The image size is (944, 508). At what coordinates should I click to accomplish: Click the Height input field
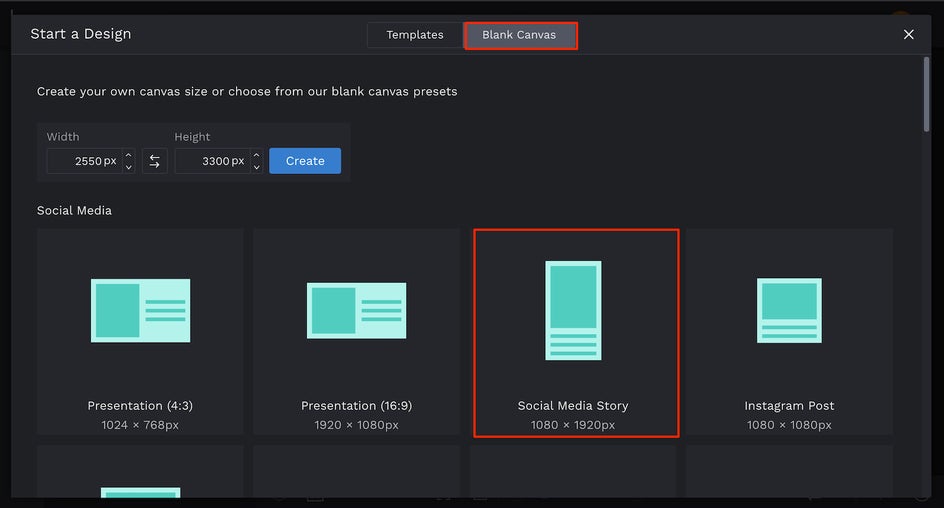(211, 161)
